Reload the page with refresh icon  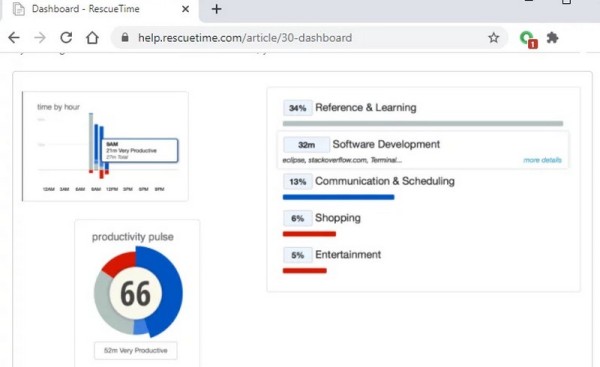(x=66, y=38)
